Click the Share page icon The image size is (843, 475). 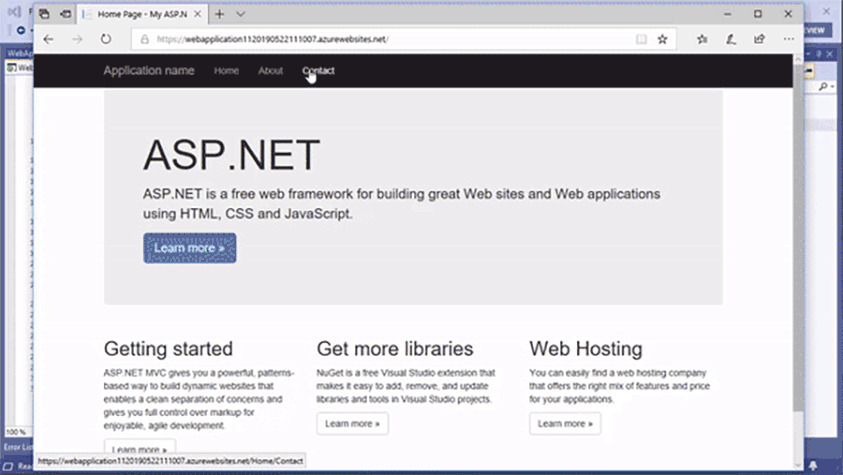pyautogui.click(x=760, y=39)
